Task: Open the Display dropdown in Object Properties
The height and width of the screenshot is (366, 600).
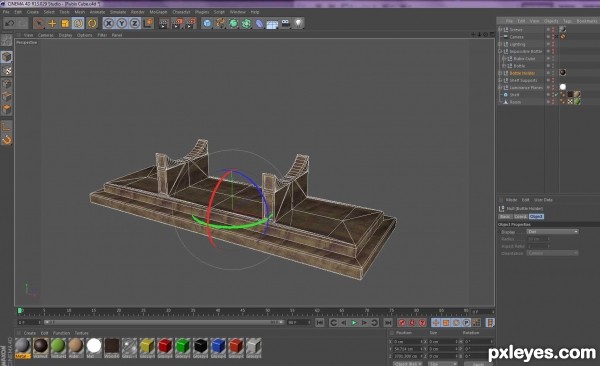Action: tap(553, 232)
